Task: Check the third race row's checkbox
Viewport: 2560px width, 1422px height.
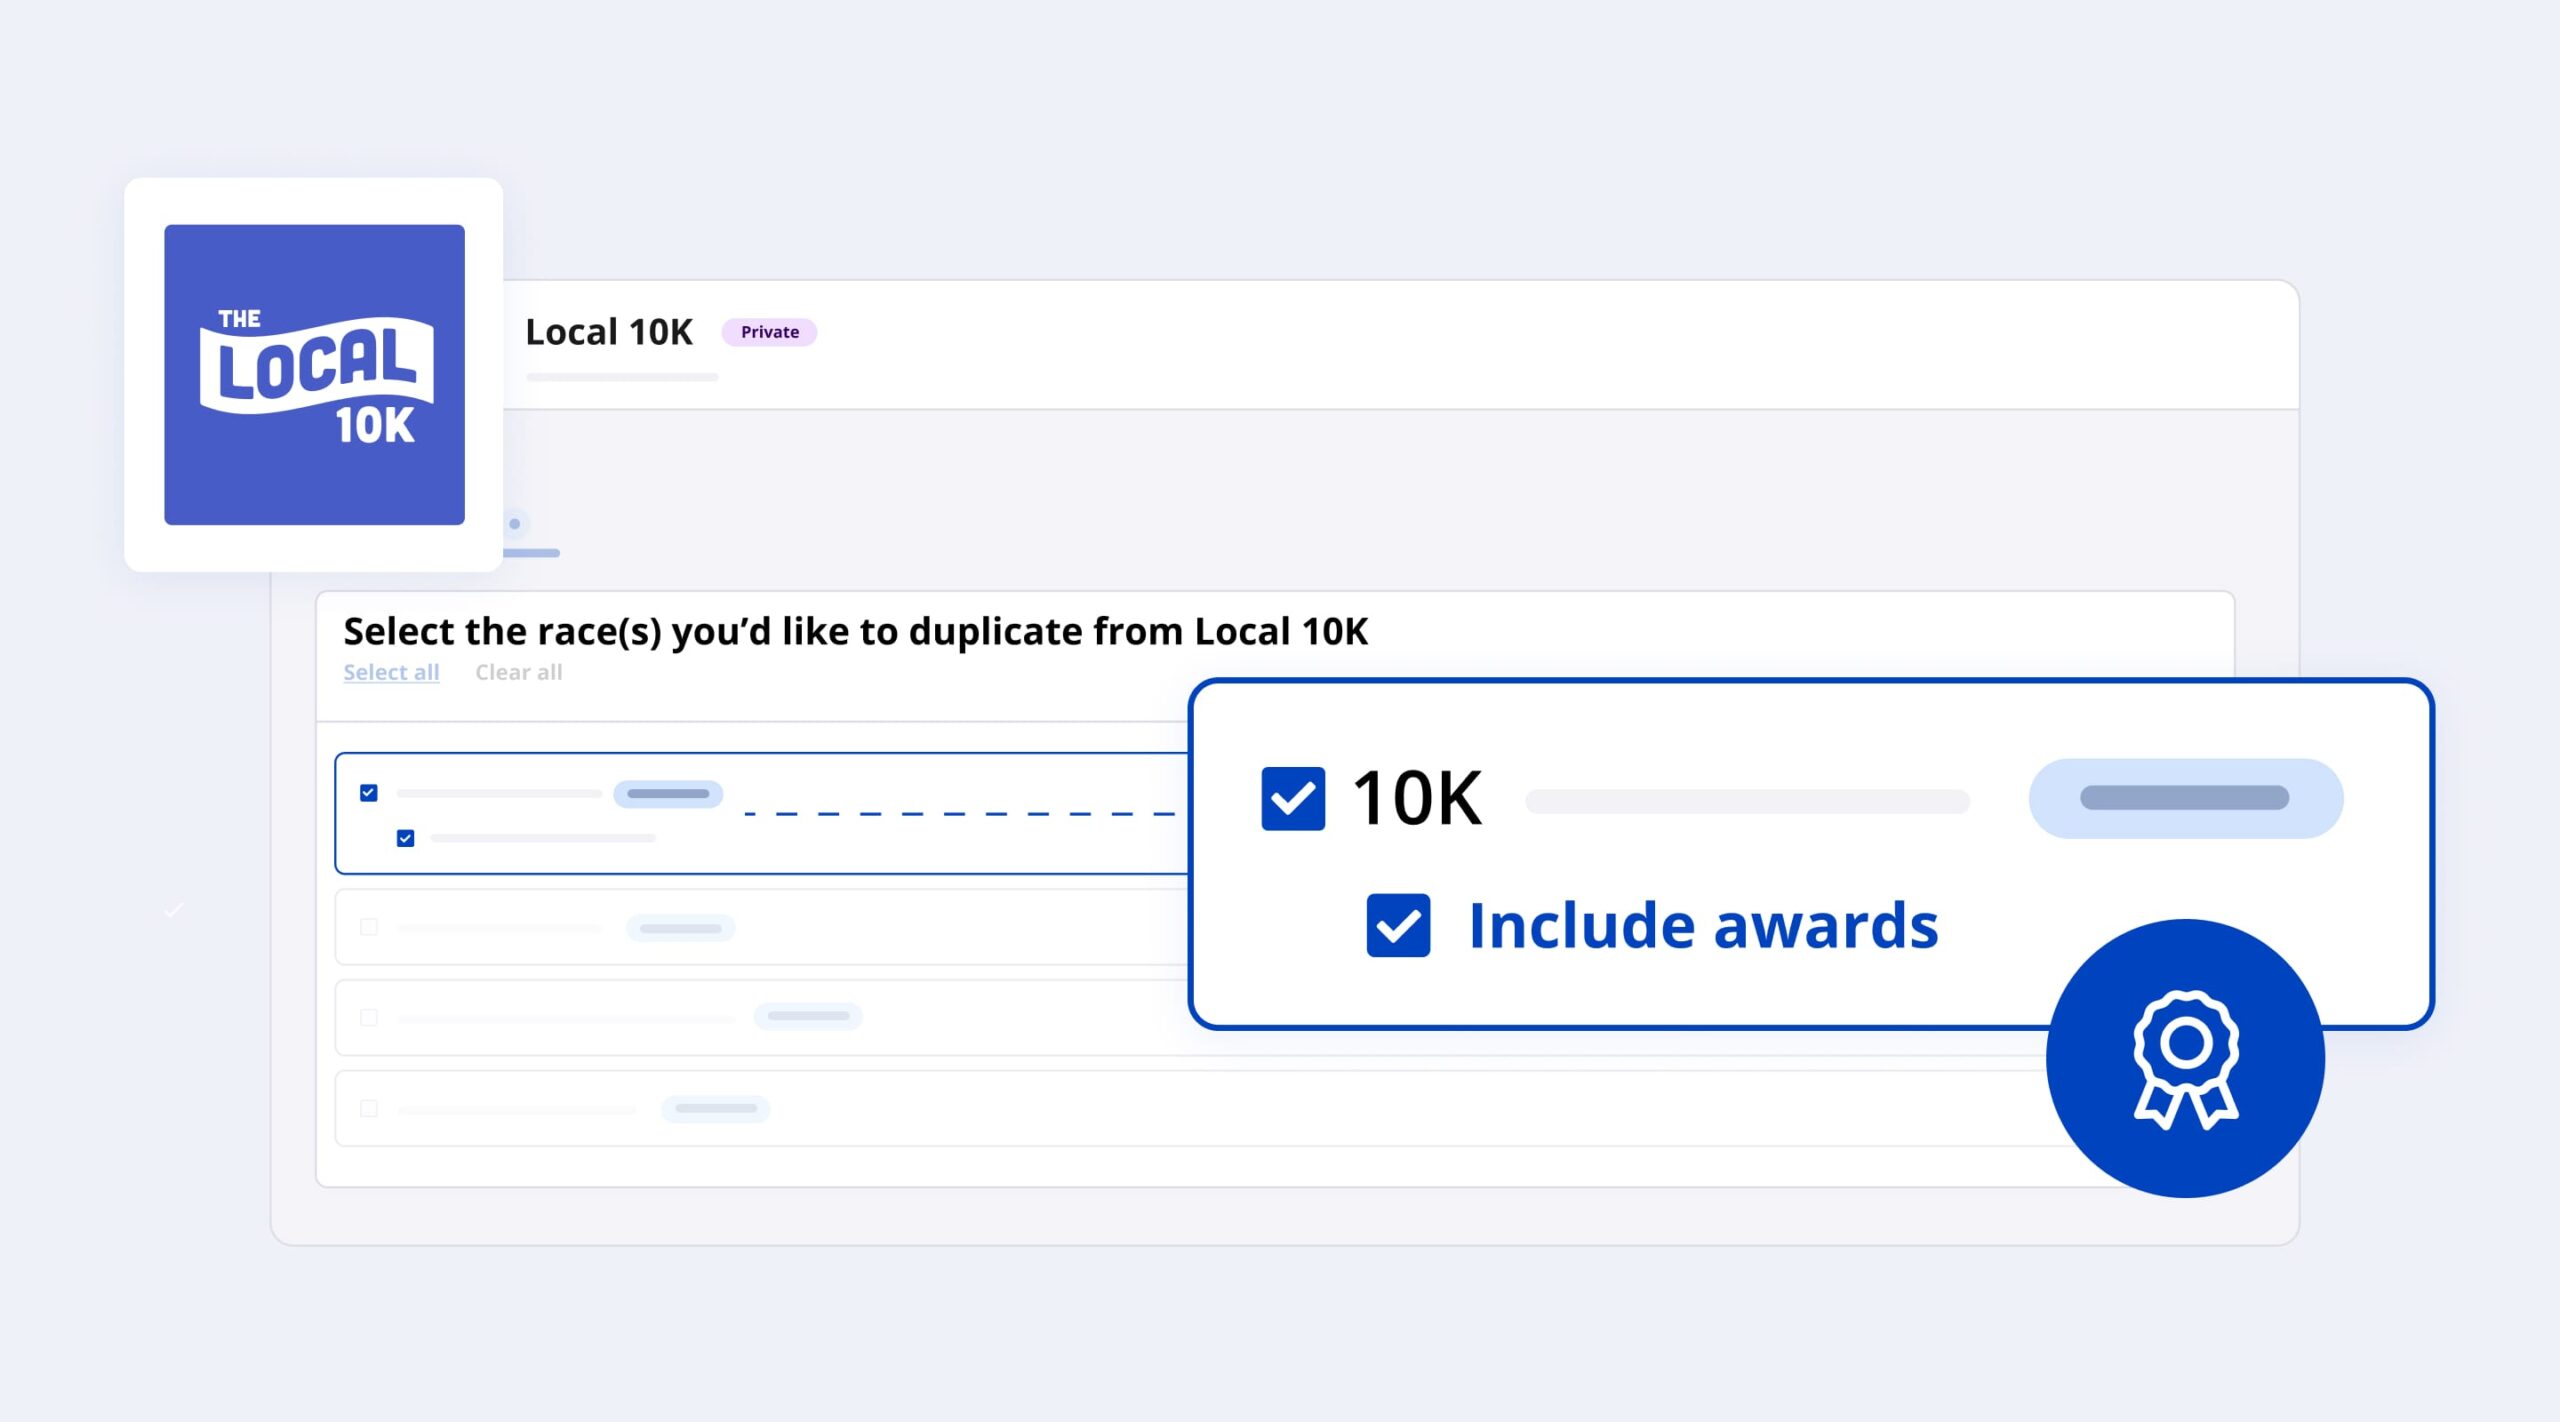Action: coord(369,1017)
